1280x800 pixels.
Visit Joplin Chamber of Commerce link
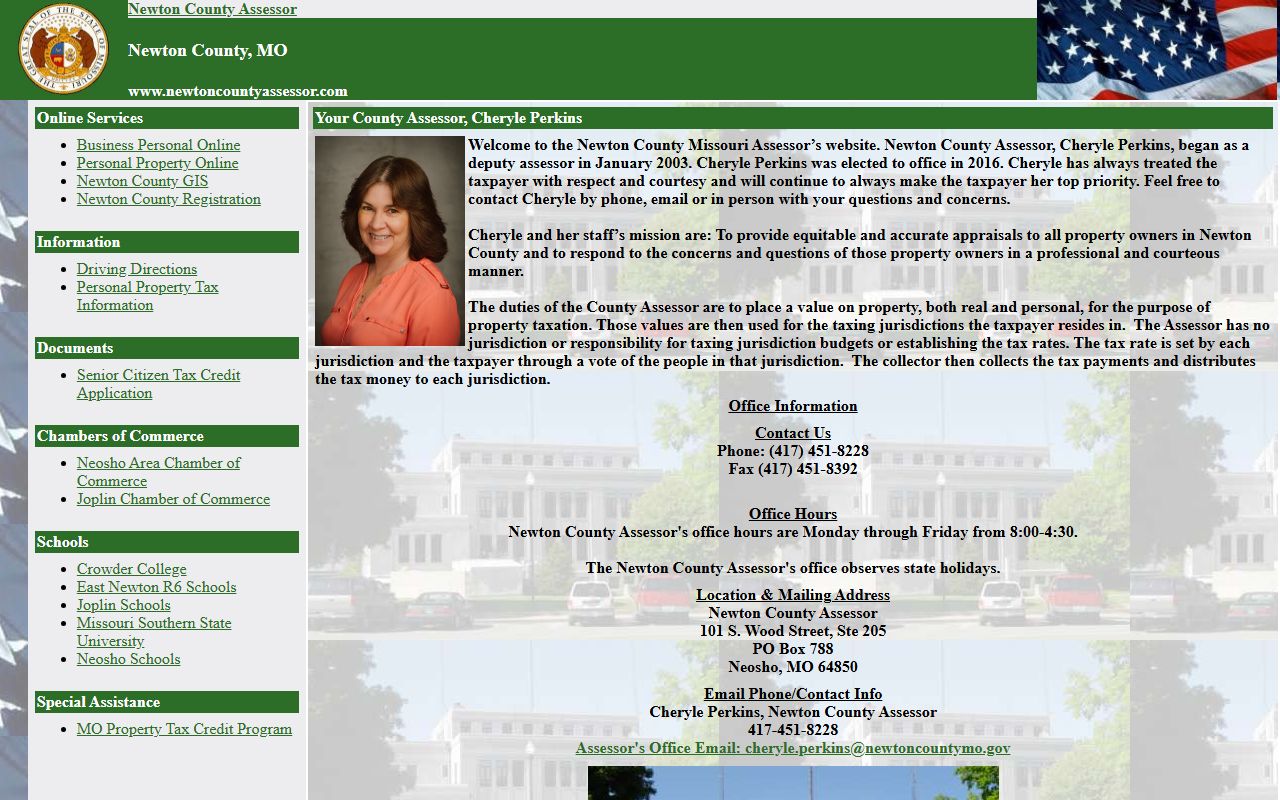[x=173, y=499]
